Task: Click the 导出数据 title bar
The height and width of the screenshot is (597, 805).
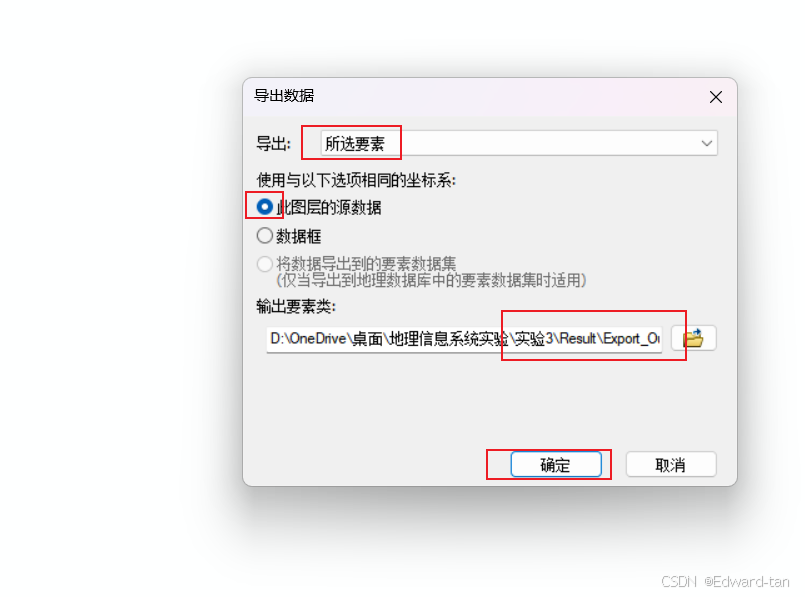Action: click(477, 97)
